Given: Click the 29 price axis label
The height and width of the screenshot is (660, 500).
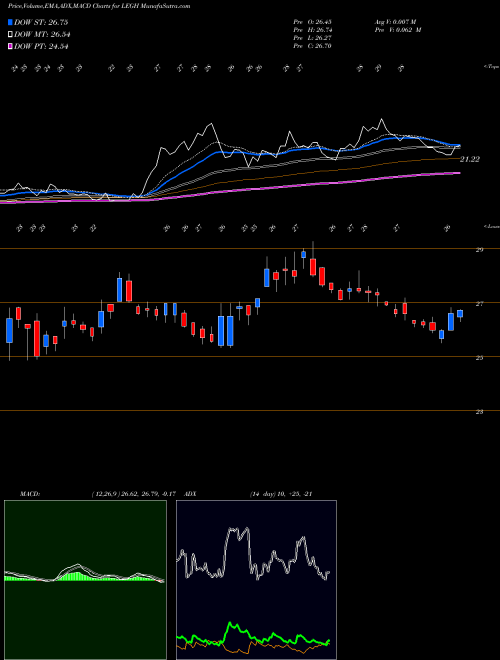Looking at the screenshot, I should tap(479, 250).
